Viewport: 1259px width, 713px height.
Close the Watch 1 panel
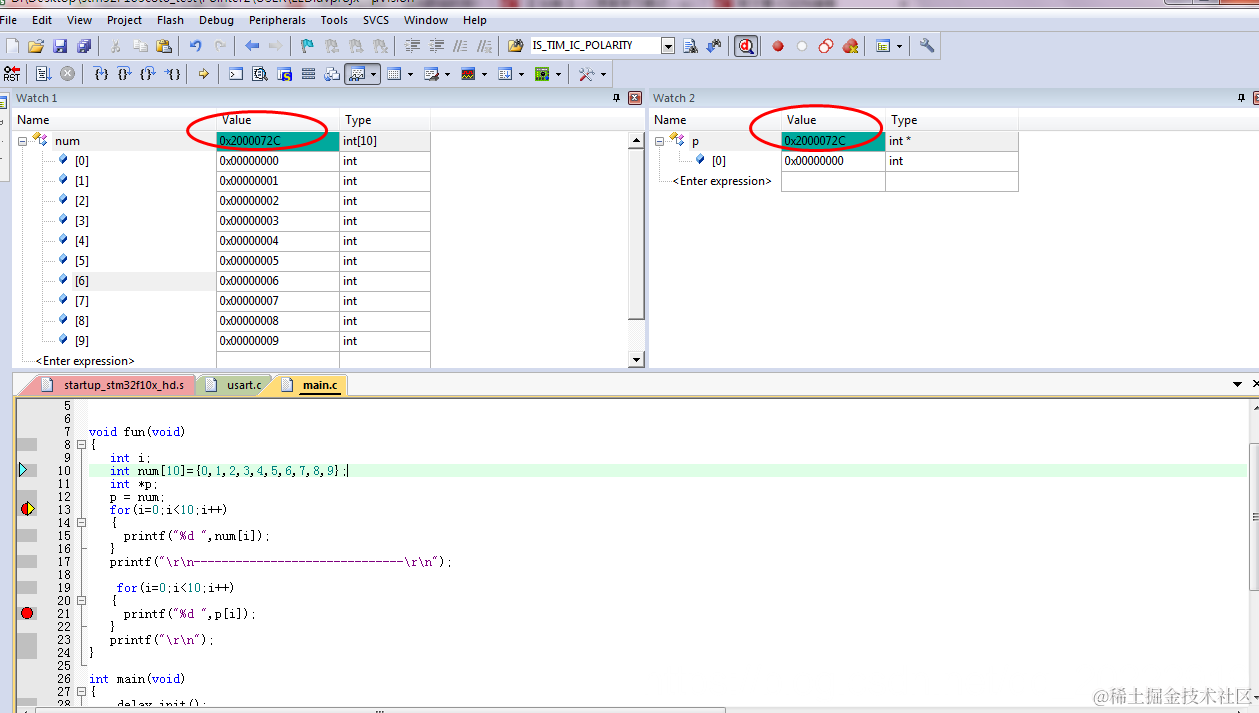click(634, 98)
